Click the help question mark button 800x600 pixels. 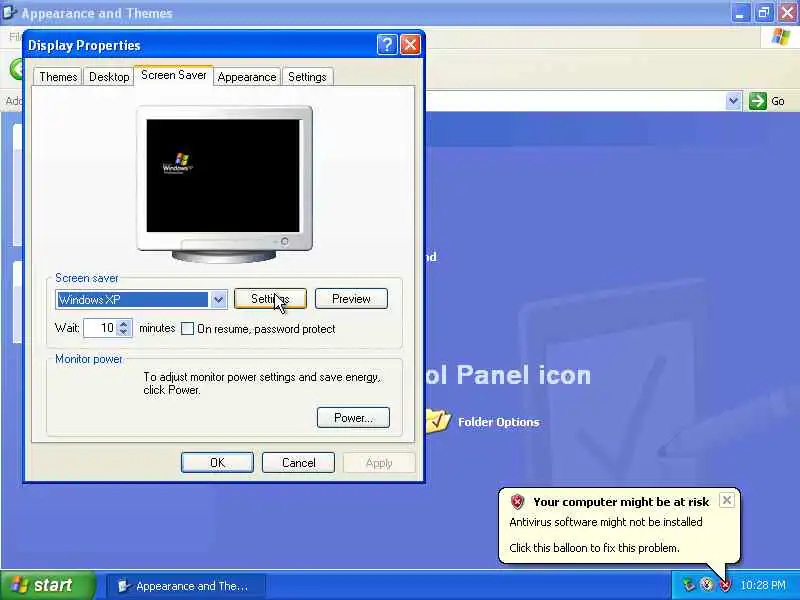point(387,45)
